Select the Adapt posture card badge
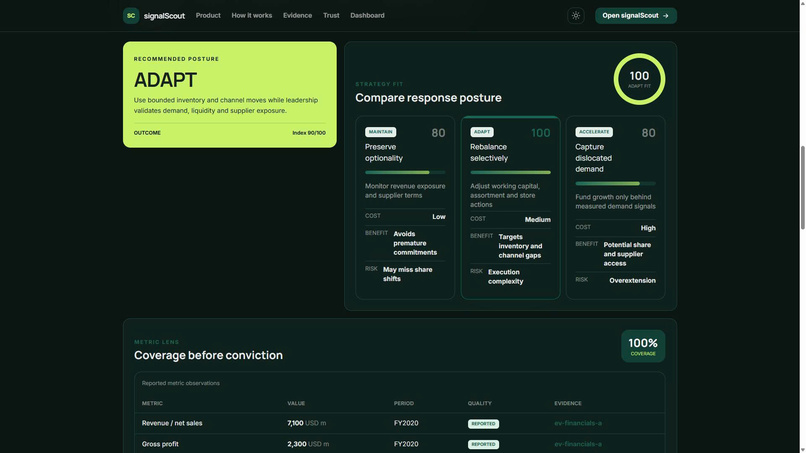 [482, 132]
